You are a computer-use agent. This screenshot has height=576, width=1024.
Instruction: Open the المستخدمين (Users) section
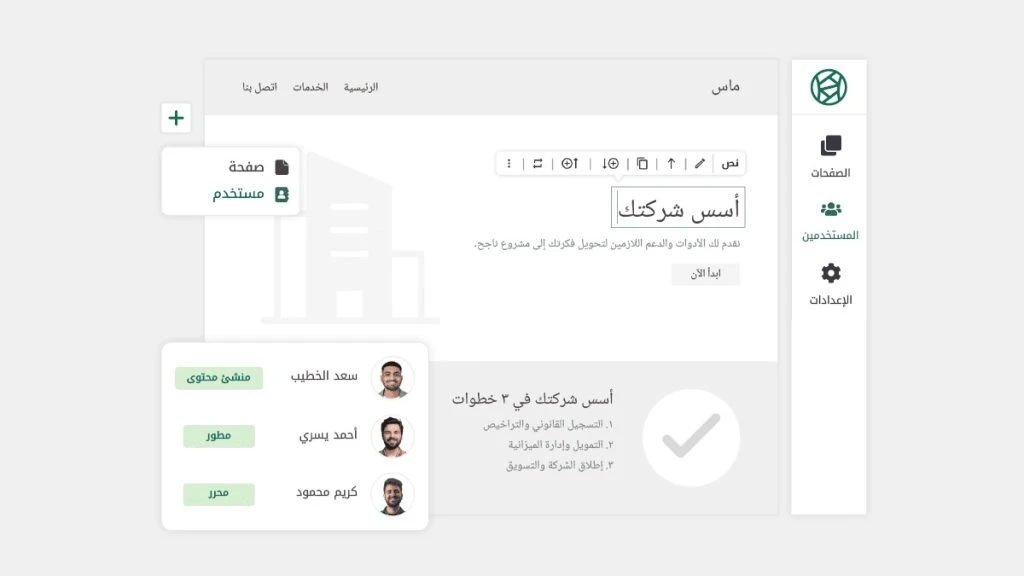click(x=830, y=221)
